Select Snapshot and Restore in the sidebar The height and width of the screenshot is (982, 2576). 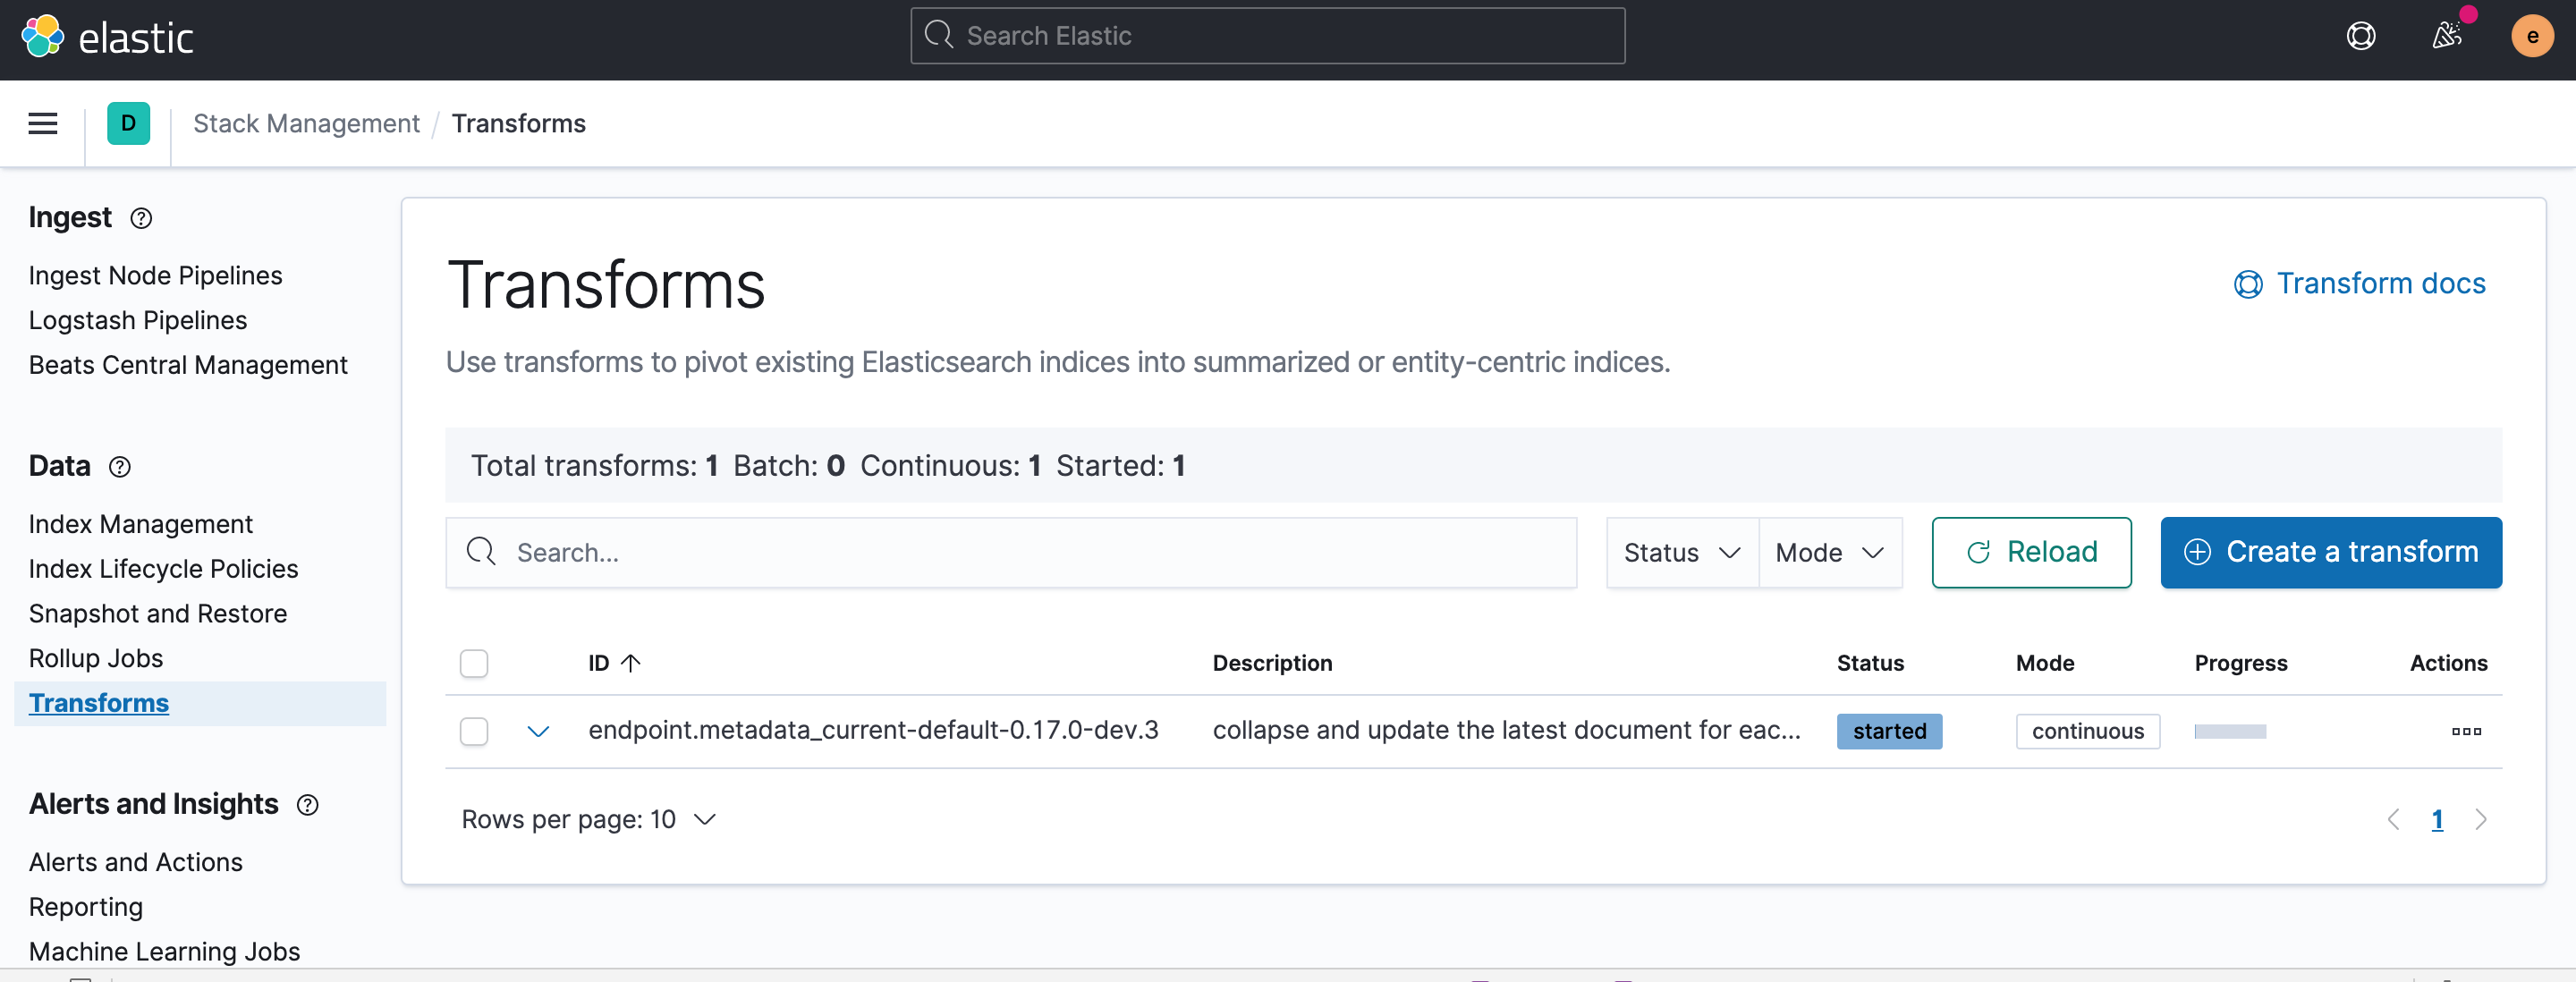click(157, 613)
